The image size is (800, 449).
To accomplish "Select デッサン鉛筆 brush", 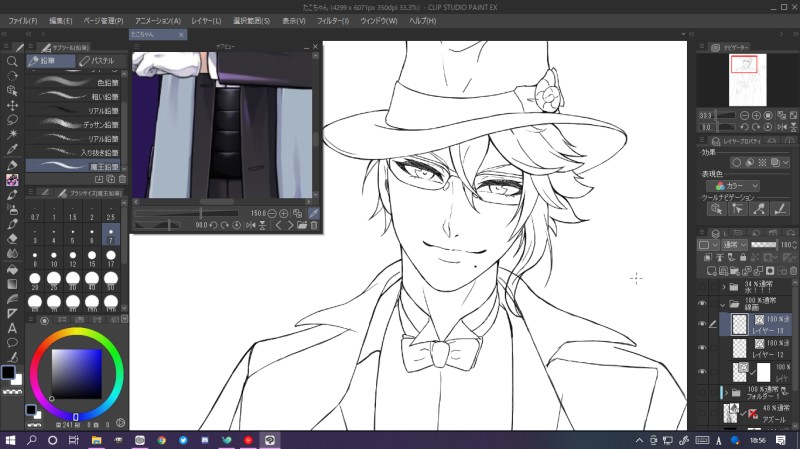I will [72, 124].
